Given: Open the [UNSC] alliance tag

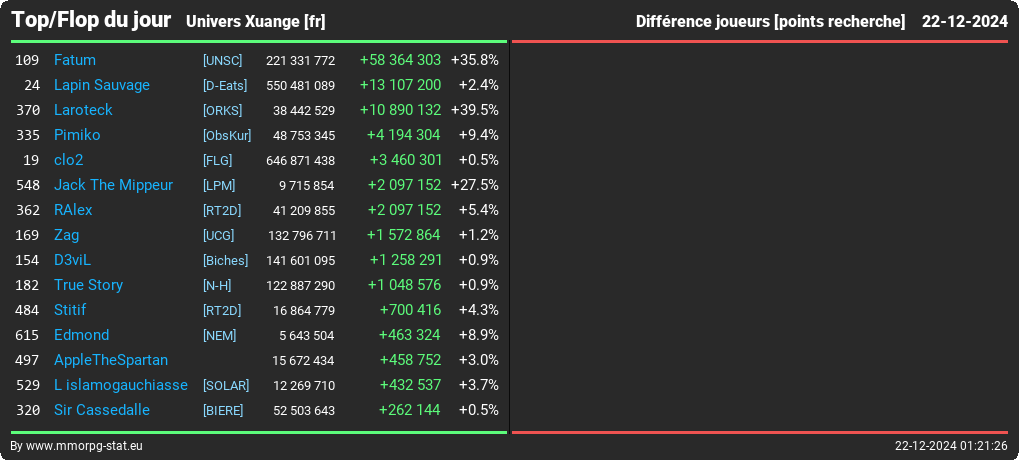Looking at the screenshot, I should point(222,60).
